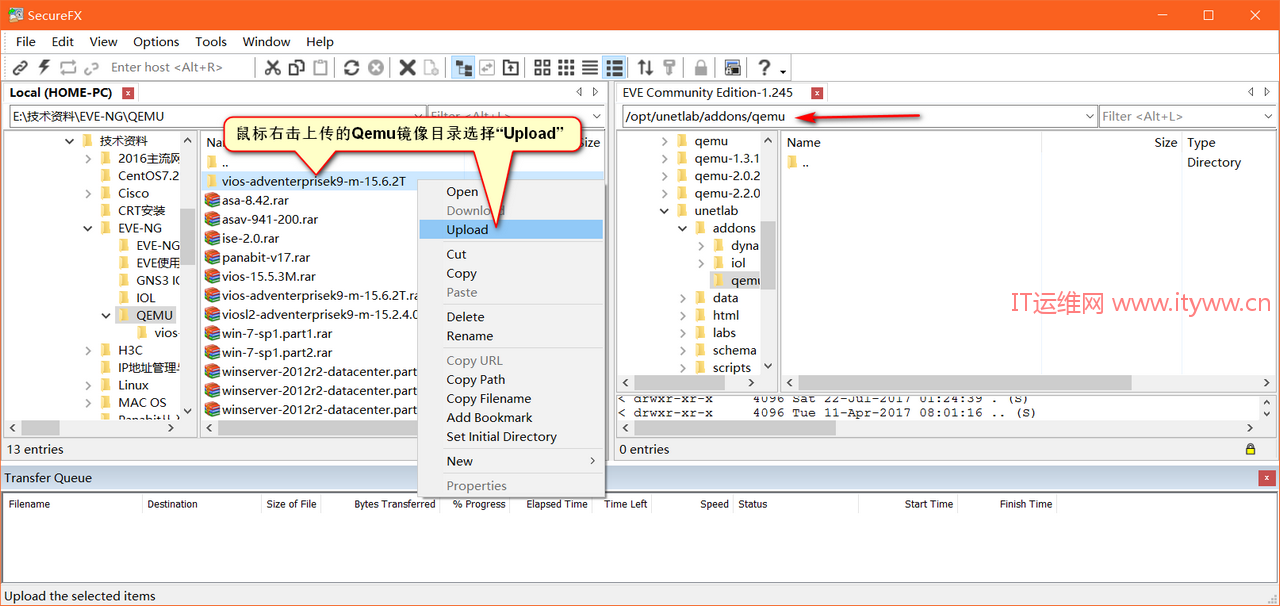1280x606 pixels.
Task: Close the Local (HOME-PC) tab
Action: (128, 93)
